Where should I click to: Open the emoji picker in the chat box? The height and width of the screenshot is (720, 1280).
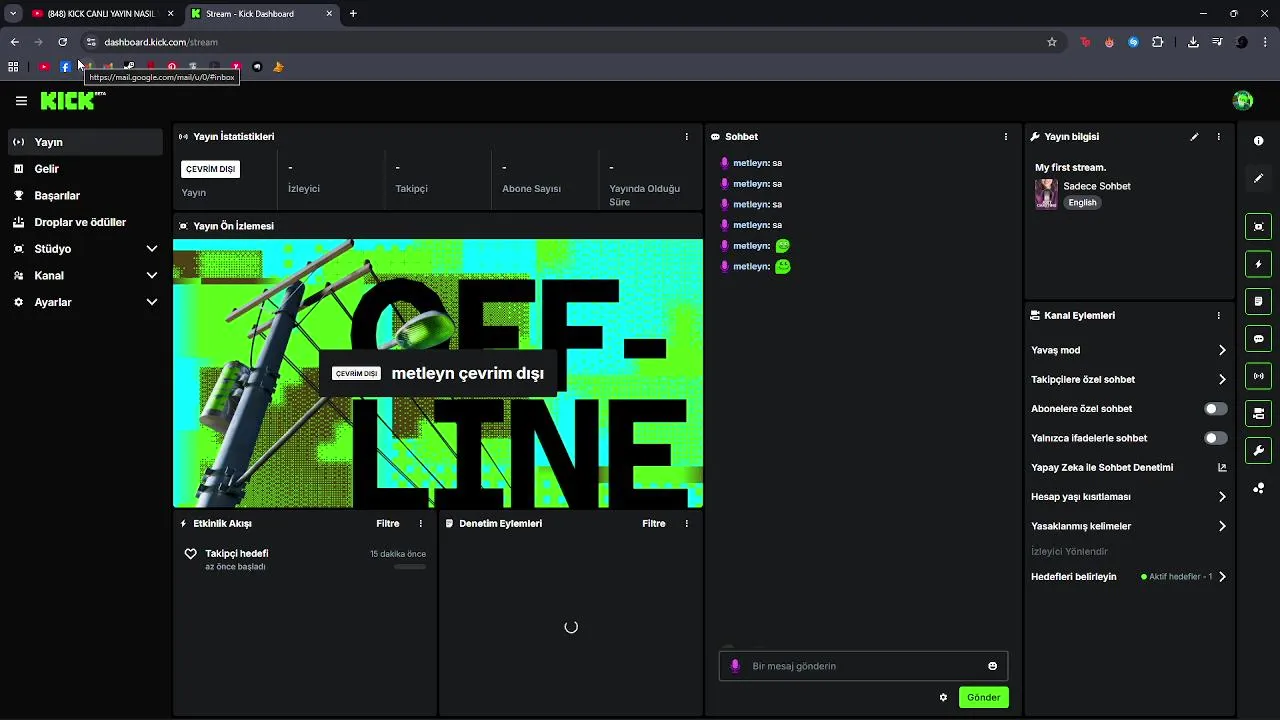992,666
